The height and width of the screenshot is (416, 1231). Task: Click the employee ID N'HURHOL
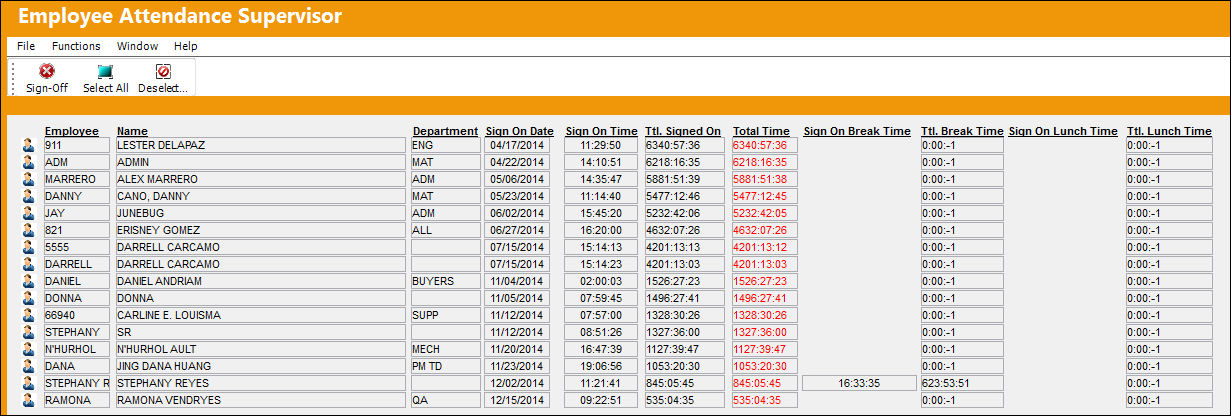pyautogui.click(x=76, y=349)
